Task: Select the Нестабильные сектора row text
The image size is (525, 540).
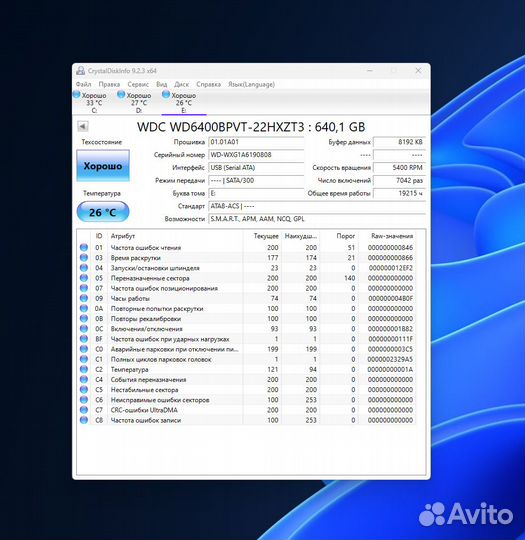Action: click(x=144, y=390)
